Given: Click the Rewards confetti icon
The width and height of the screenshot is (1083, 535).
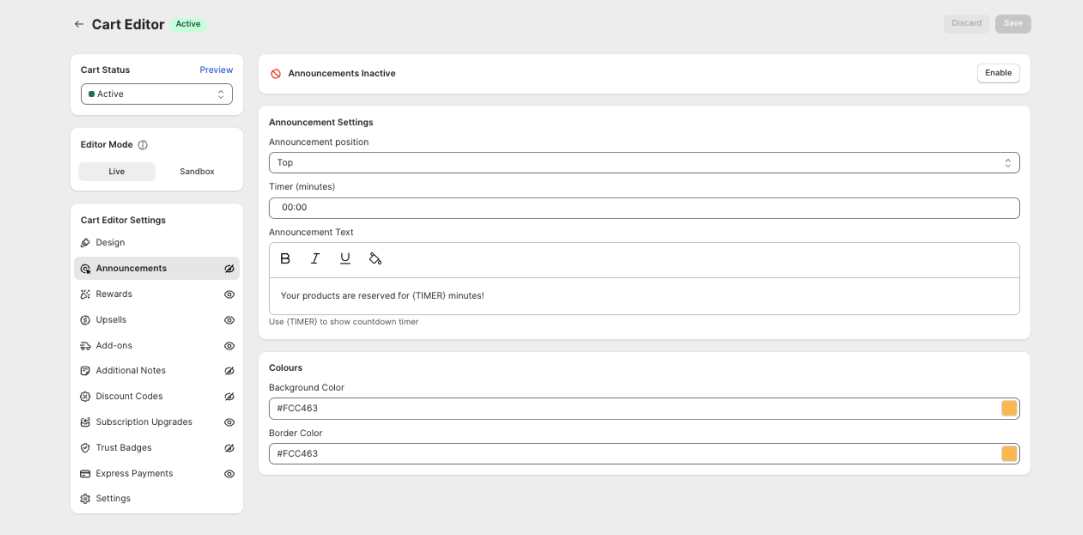Looking at the screenshot, I should tap(85, 294).
